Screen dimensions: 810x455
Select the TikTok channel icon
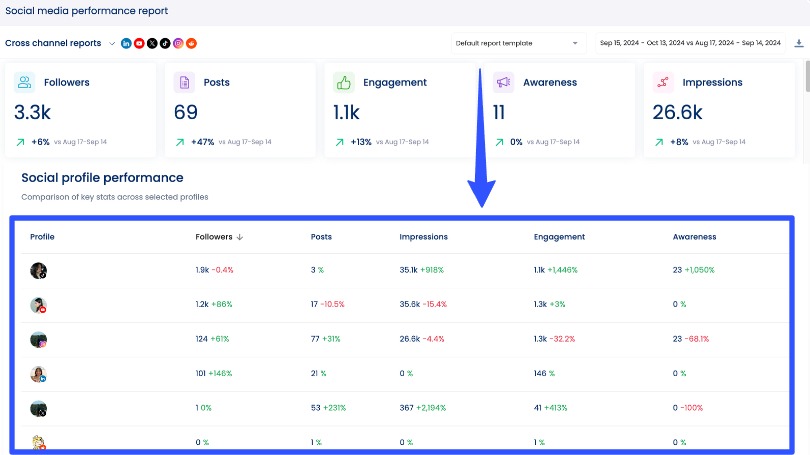click(x=165, y=43)
